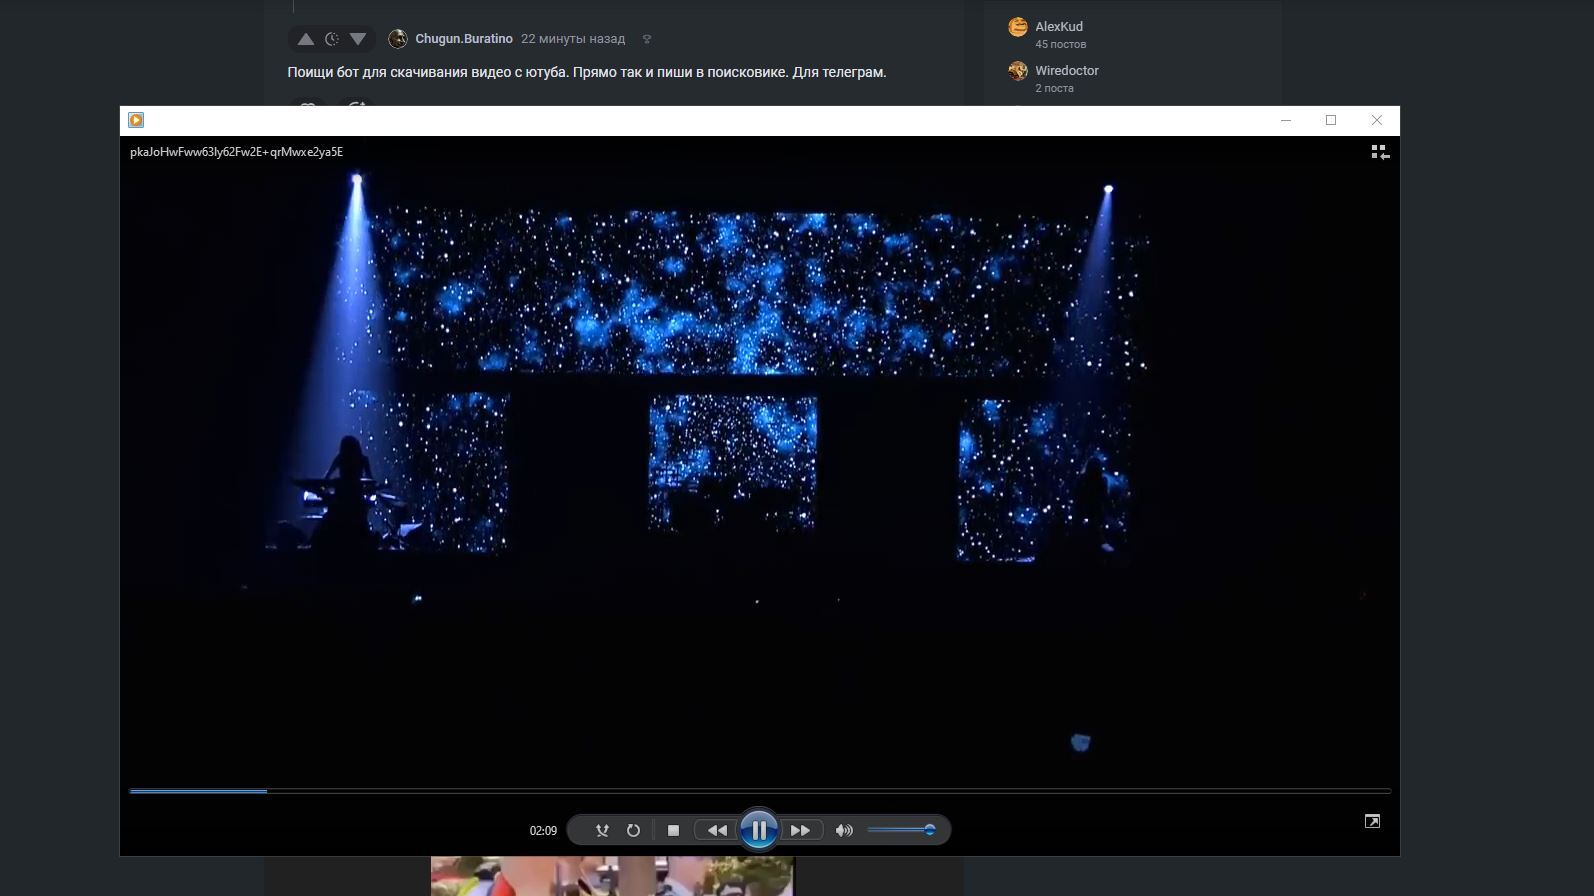Maximize the media player window
The height and width of the screenshot is (896, 1594).
pos(1331,120)
